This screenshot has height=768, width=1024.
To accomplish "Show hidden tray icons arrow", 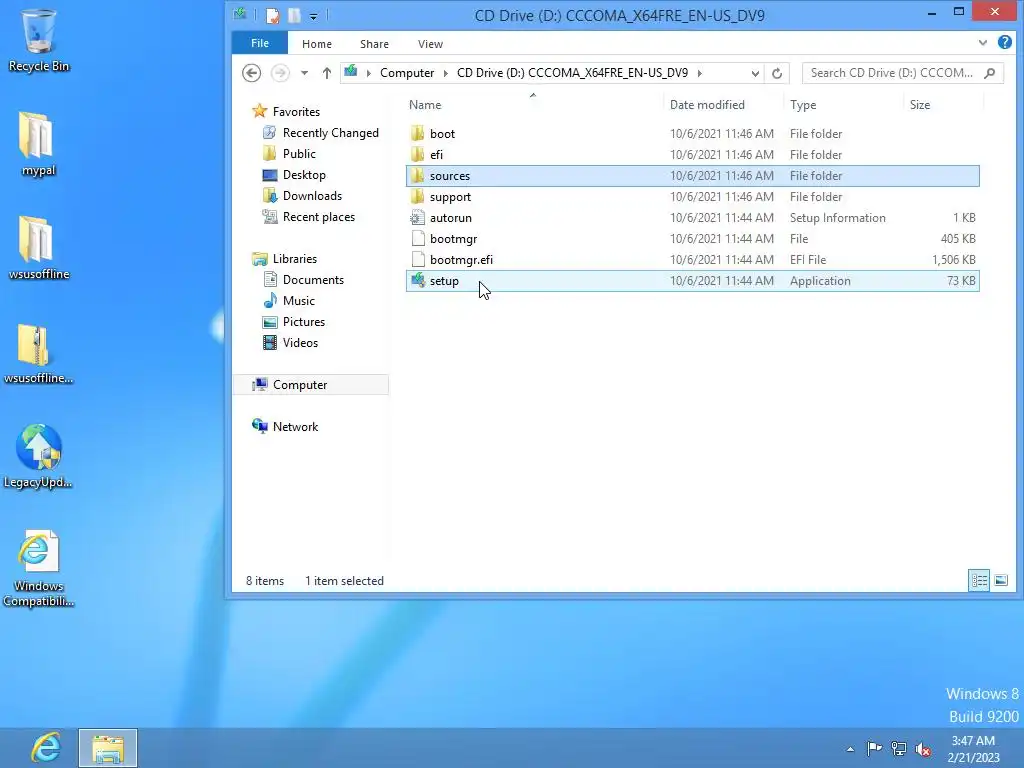I will [850, 749].
